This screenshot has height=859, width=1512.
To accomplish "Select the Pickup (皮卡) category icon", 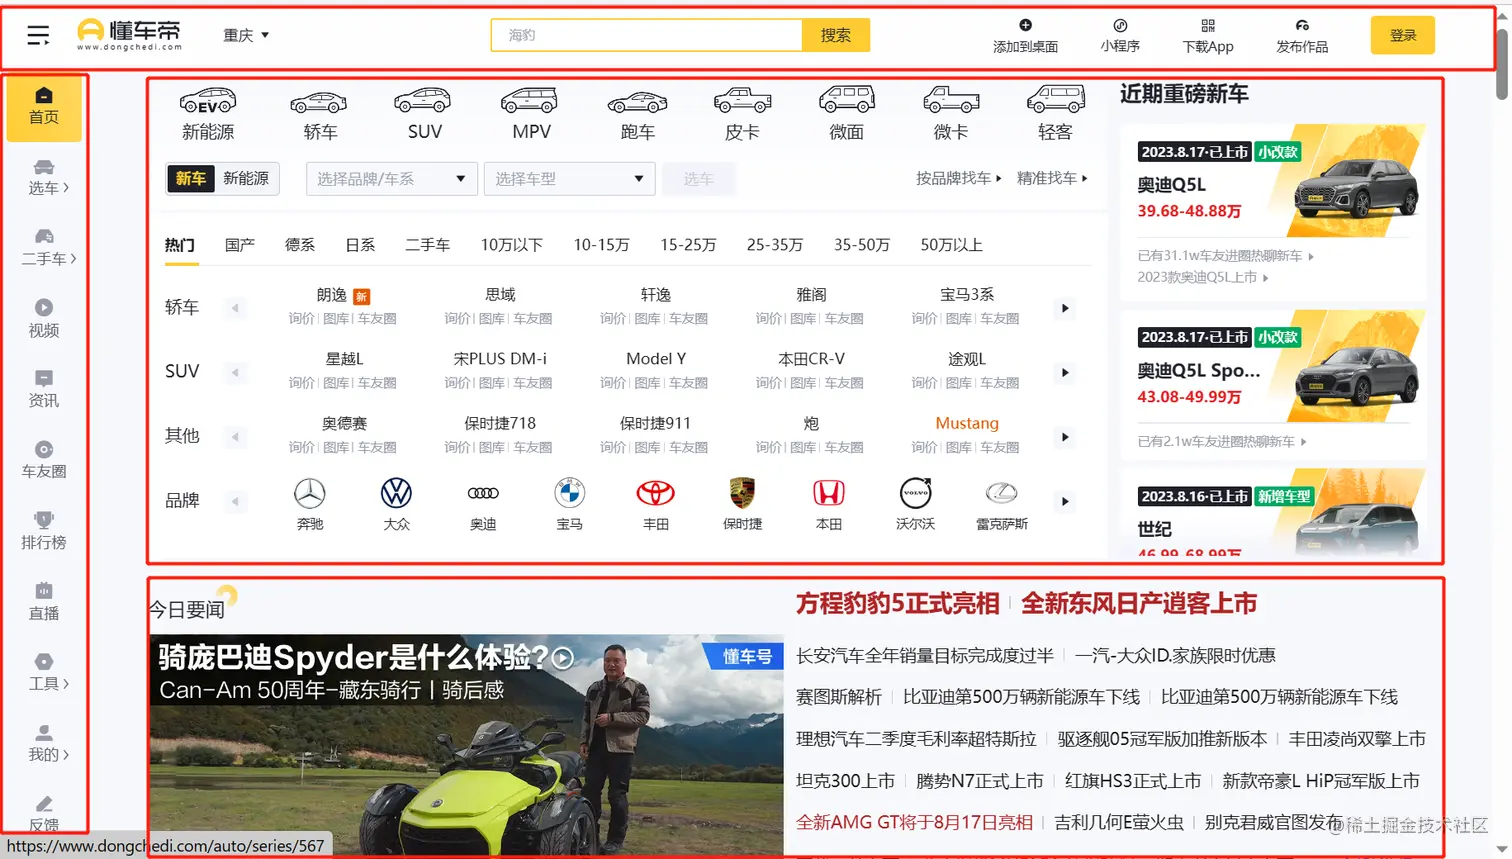I will click(742, 101).
